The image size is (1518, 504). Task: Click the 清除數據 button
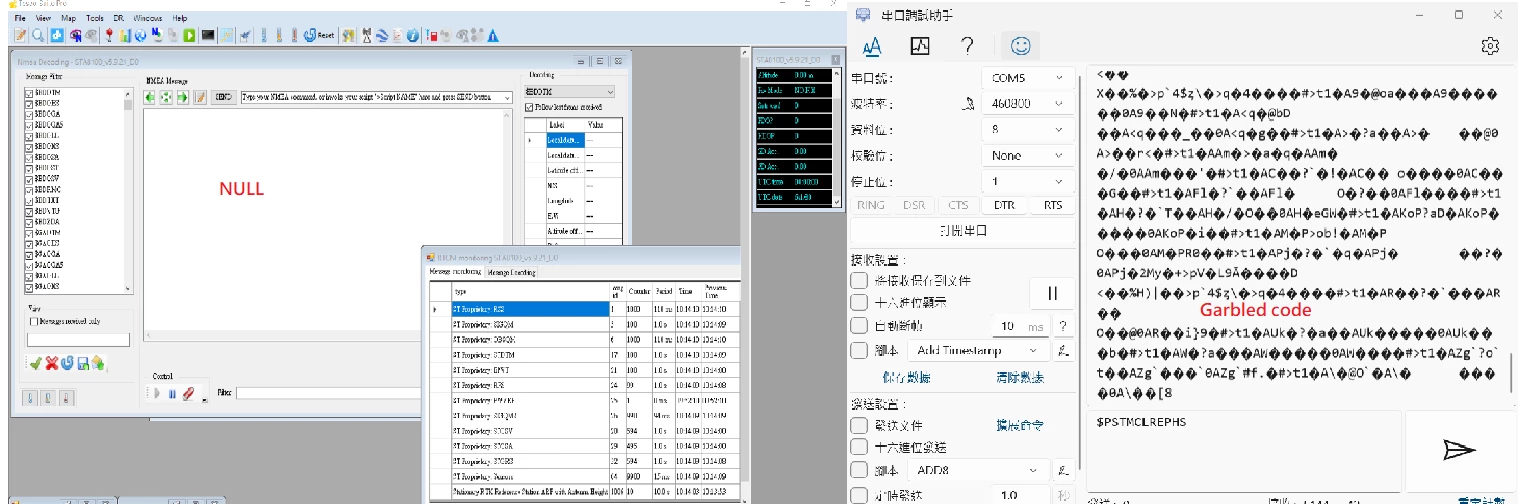(1020, 377)
